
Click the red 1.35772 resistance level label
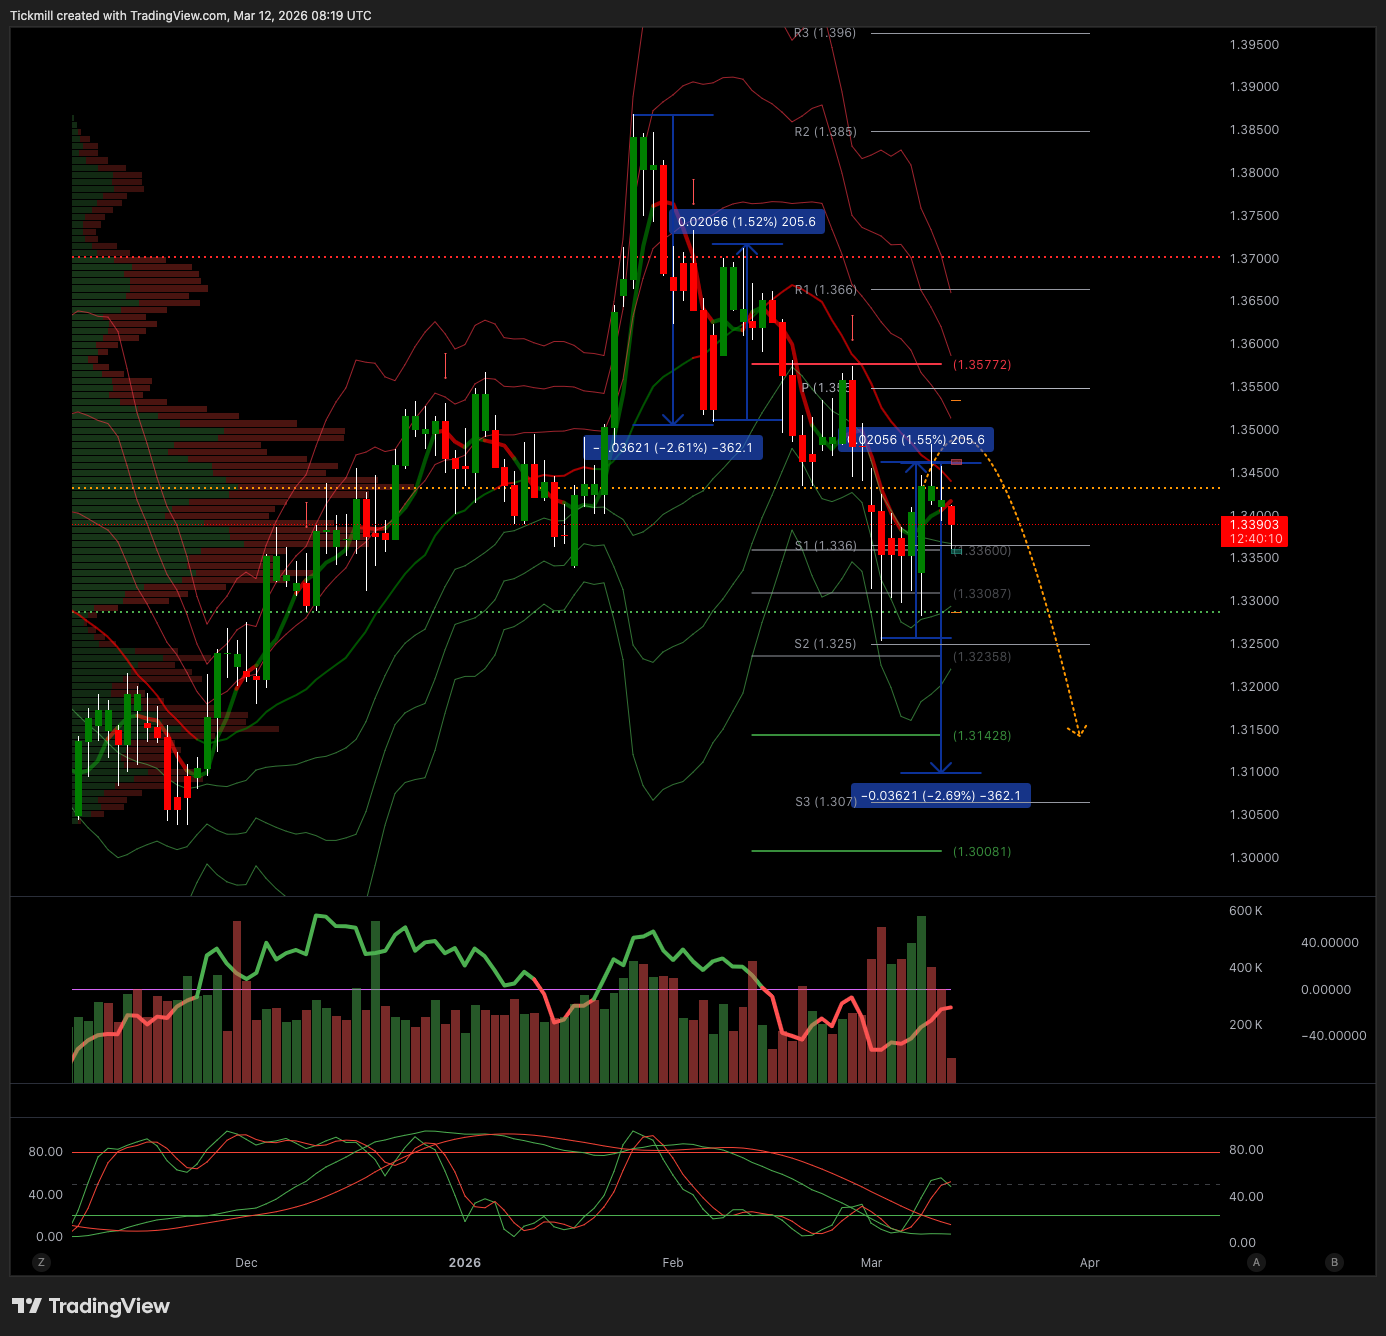coord(981,365)
